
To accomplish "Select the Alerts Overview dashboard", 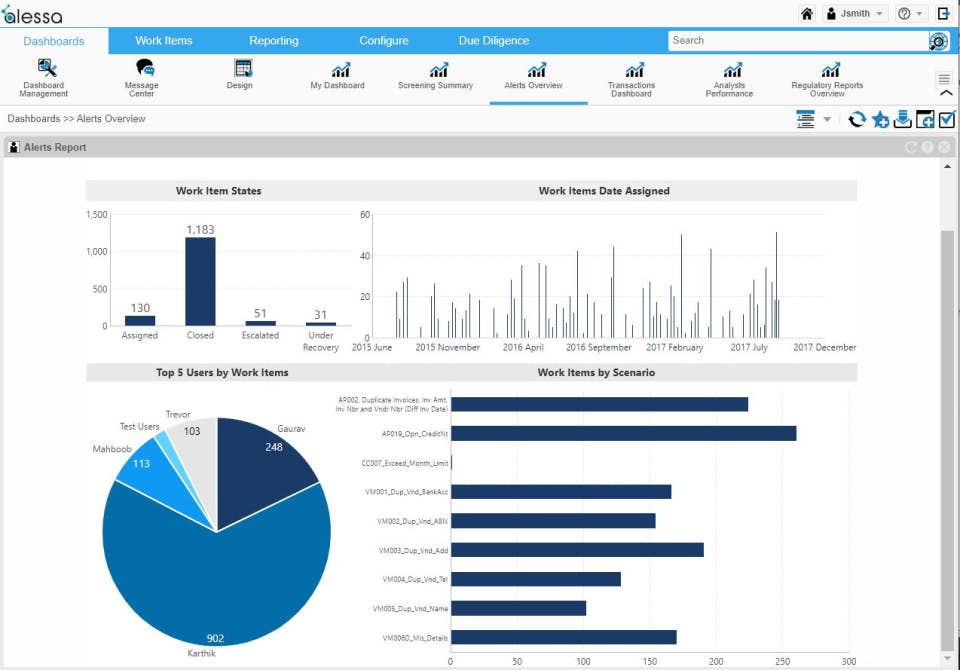I will coord(533,76).
